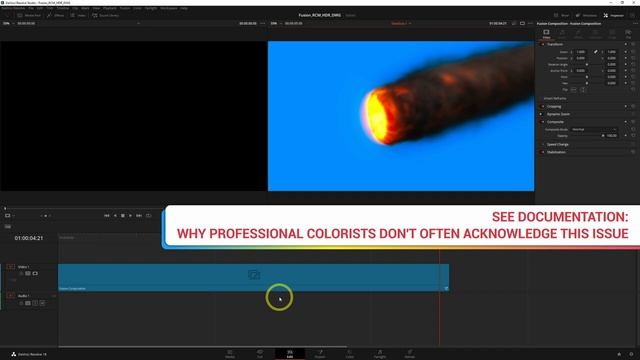This screenshot has height=360, width=640.
Task: Open source viewer zoom percentage dropdown
Action: [x=8, y=23]
